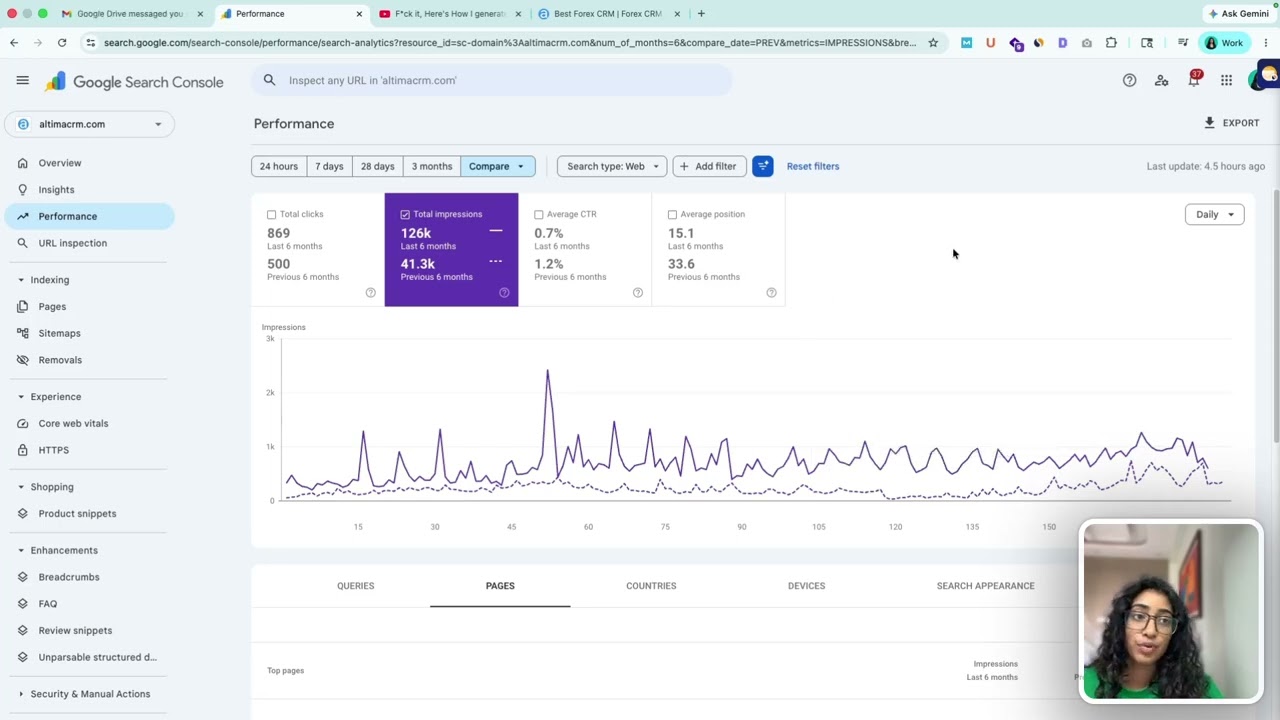
Task: Toggle the Average position checkbox
Action: [x=672, y=214]
